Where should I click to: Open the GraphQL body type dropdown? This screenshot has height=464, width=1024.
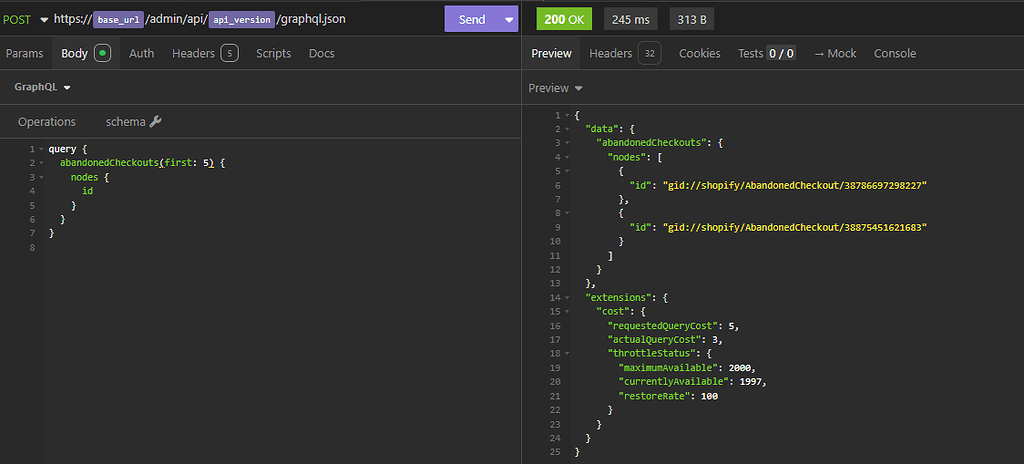pyautogui.click(x=42, y=87)
